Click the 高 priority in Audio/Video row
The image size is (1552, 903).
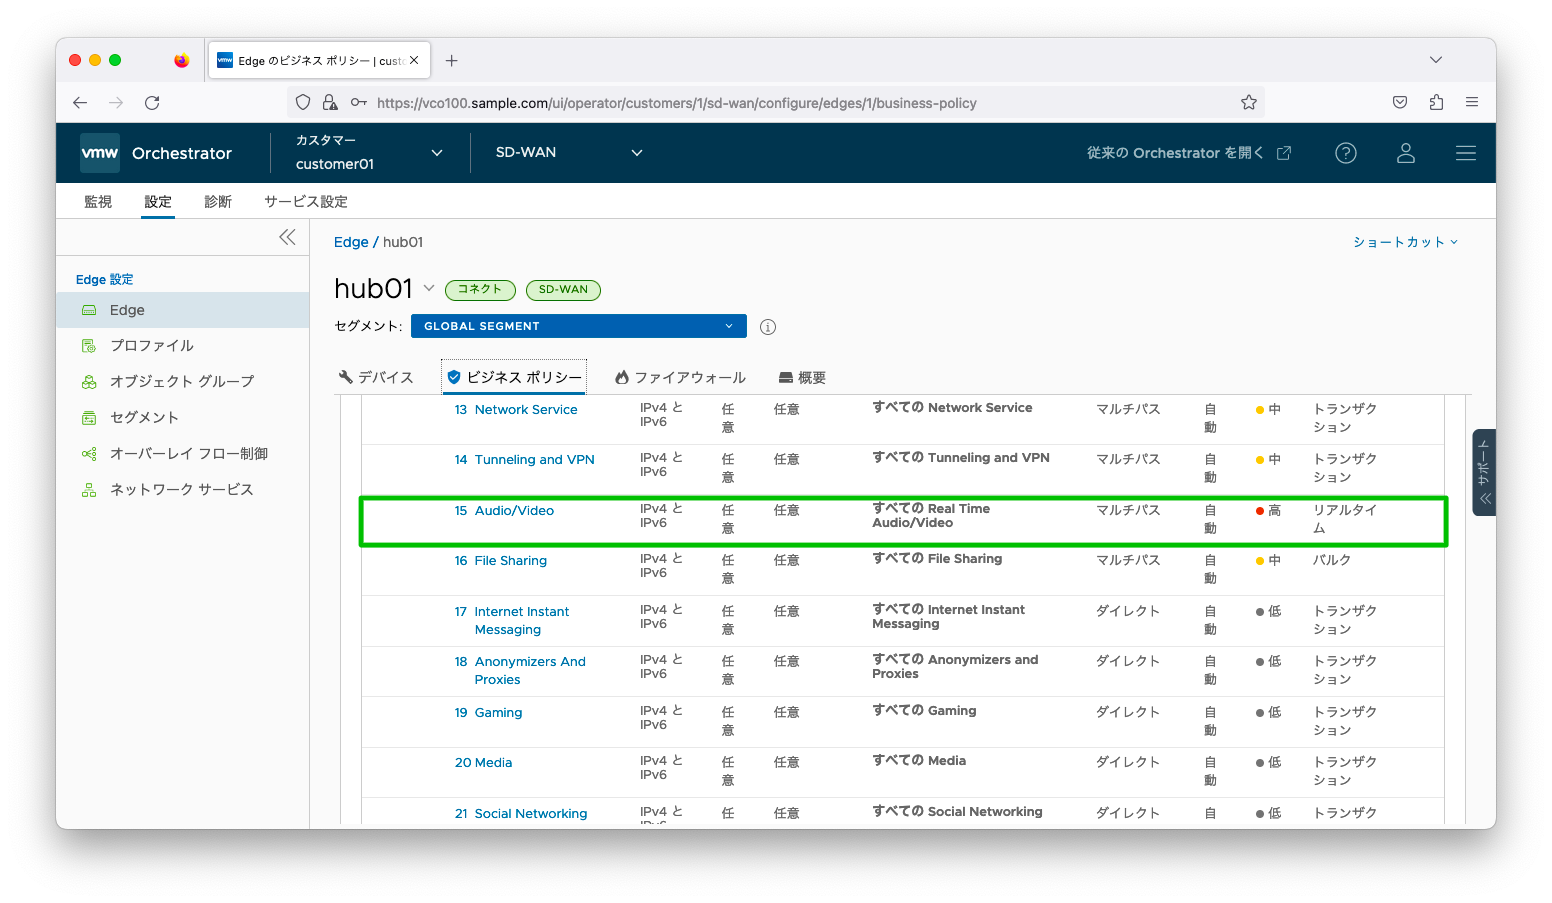(1268, 511)
